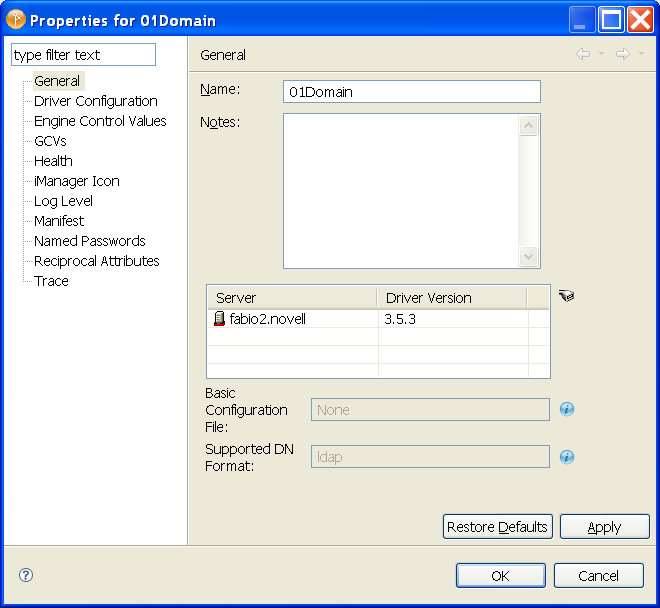Screen dimensions: 660x608
Task: Click the Restore Defaults button
Action: point(498,526)
